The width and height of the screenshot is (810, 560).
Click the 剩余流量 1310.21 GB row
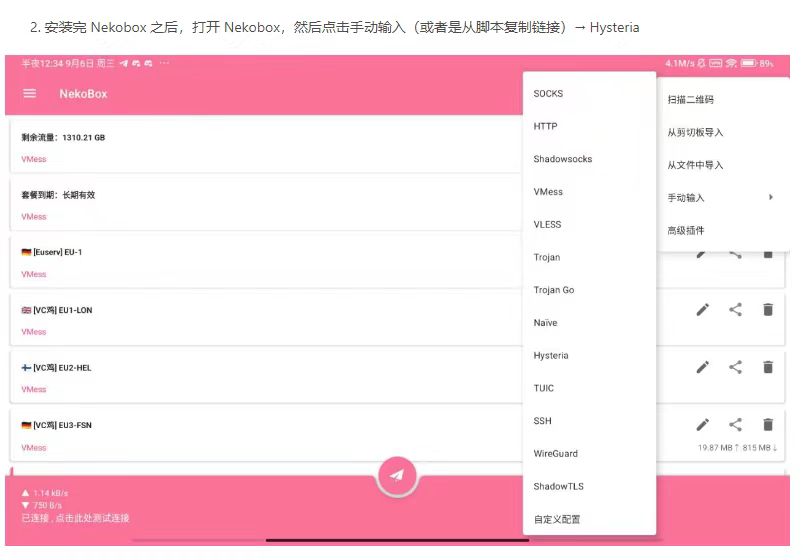pos(266,147)
